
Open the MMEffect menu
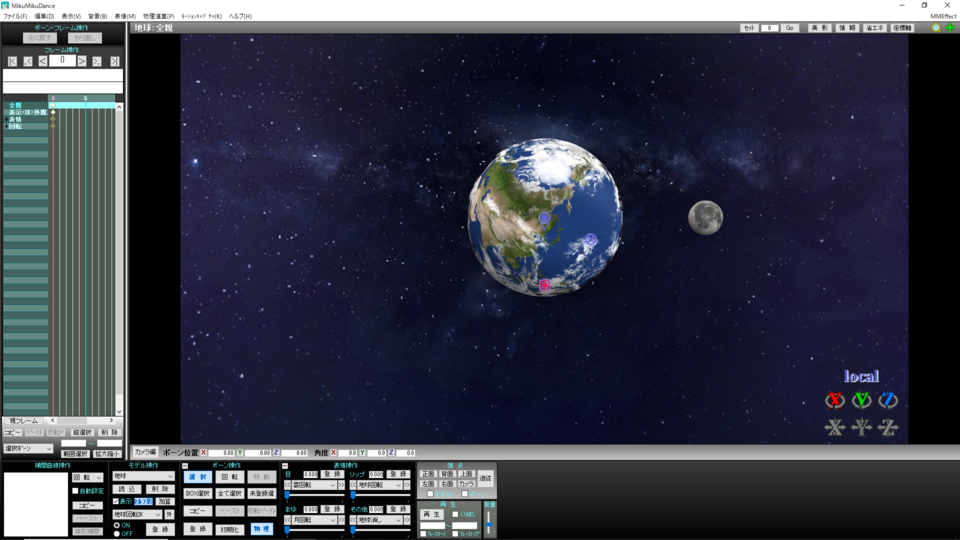tap(943, 17)
